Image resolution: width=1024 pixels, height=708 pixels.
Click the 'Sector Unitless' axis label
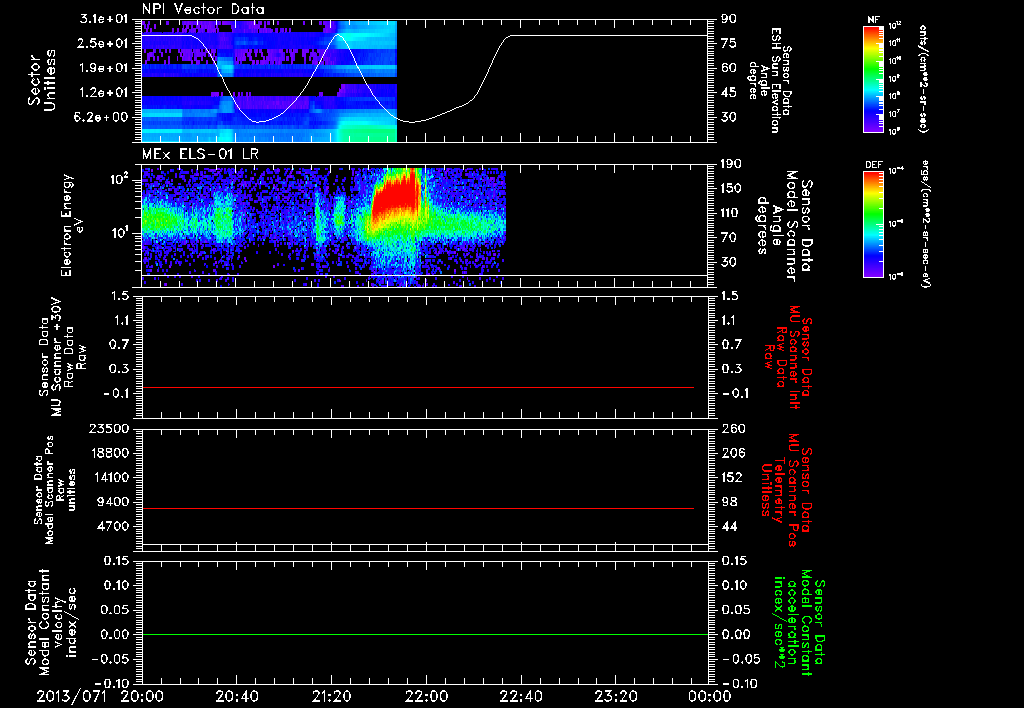coord(41,80)
